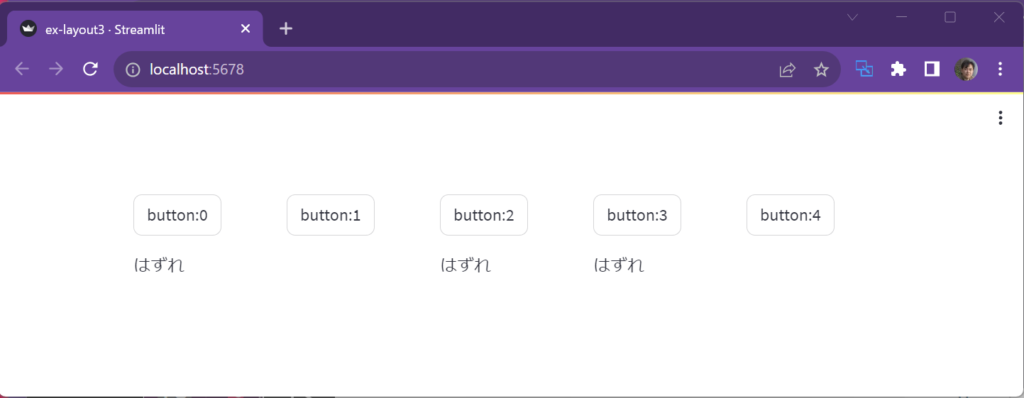Select the button:2 button
This screenshot has height=398, width=1024.
(484, 215)
